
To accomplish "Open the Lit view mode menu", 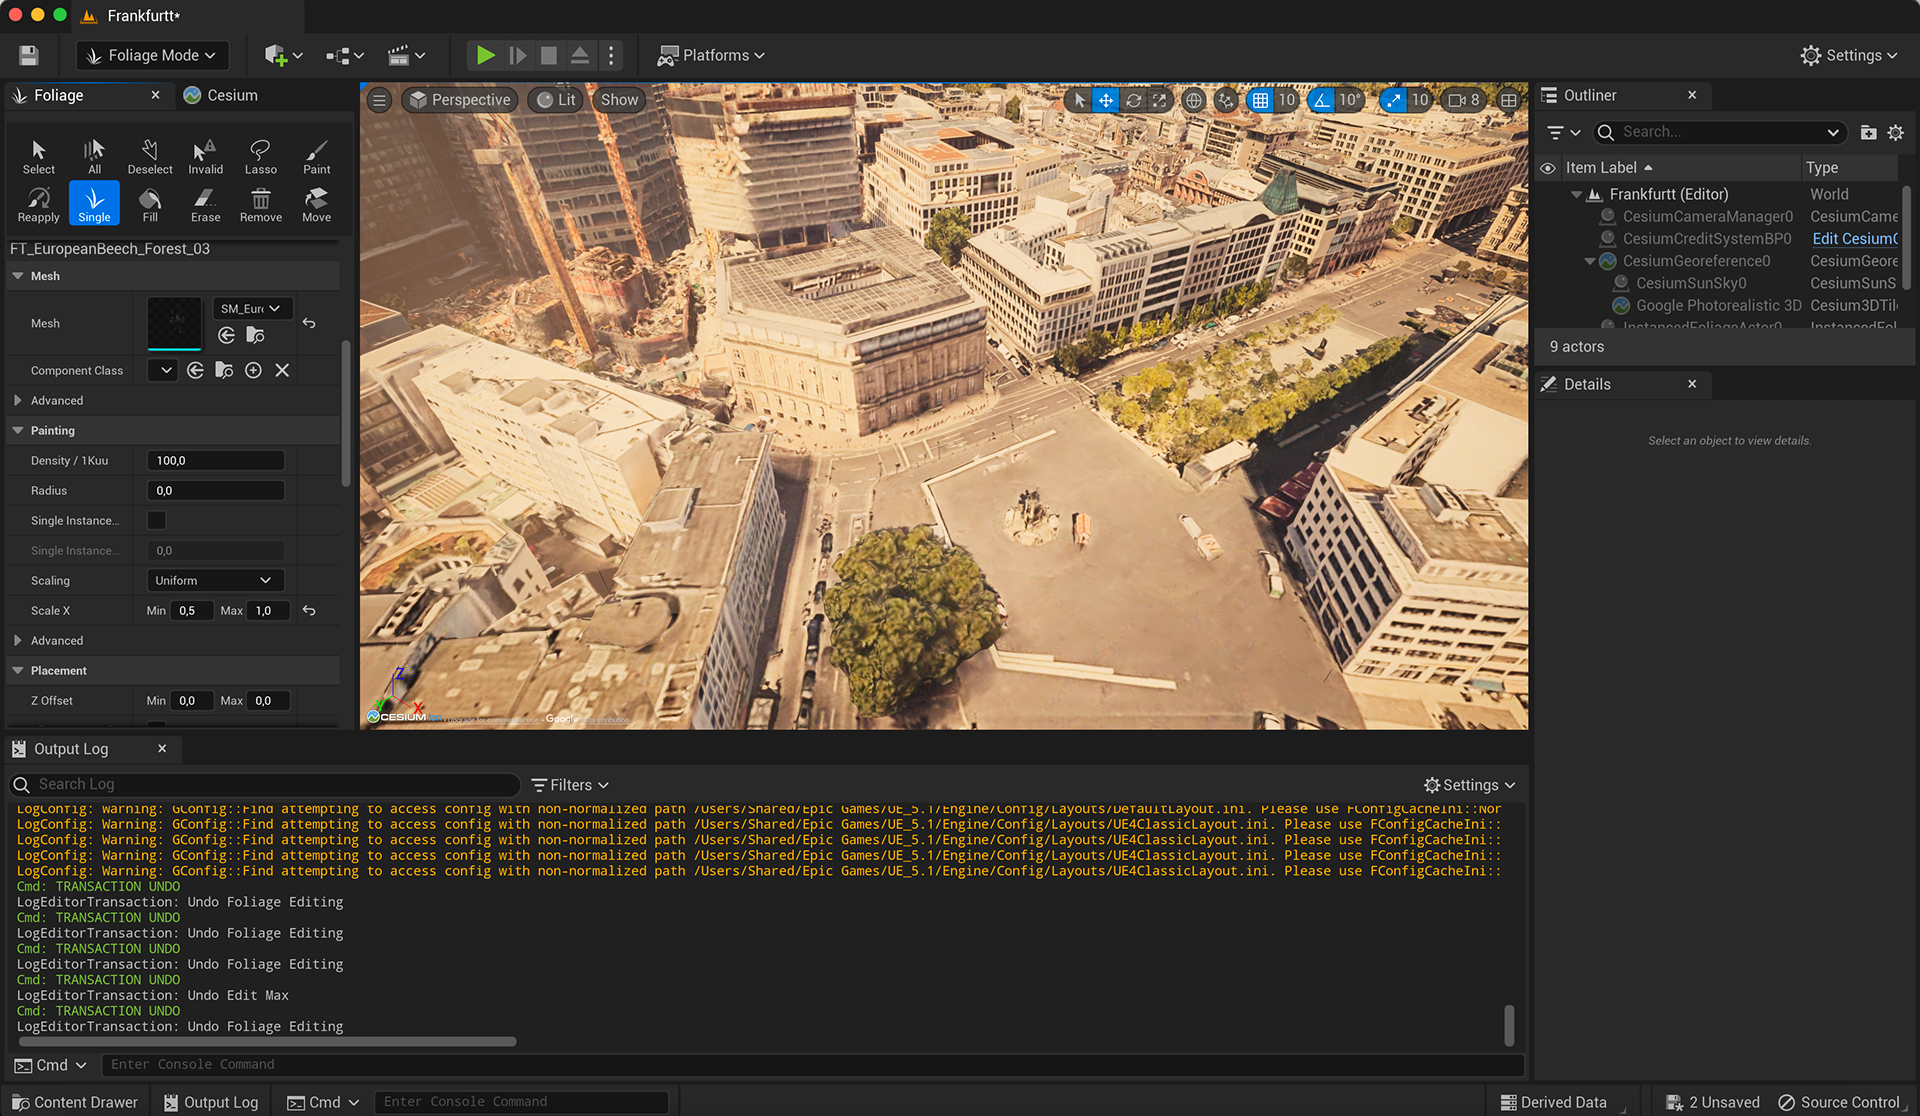I will 556,100.
